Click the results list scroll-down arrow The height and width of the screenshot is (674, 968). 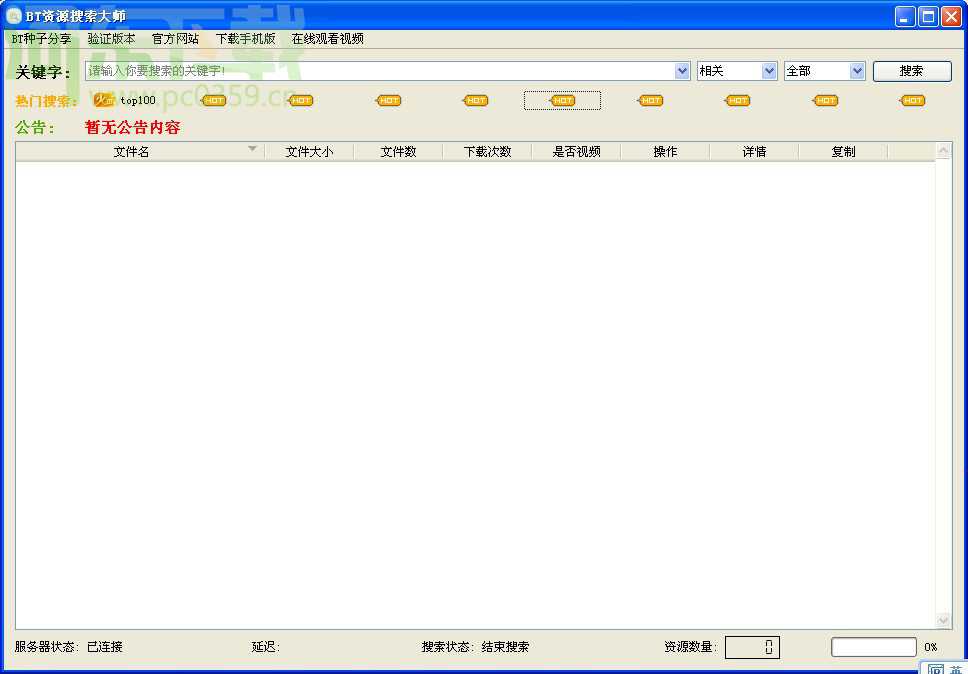[x=943, y=621]
